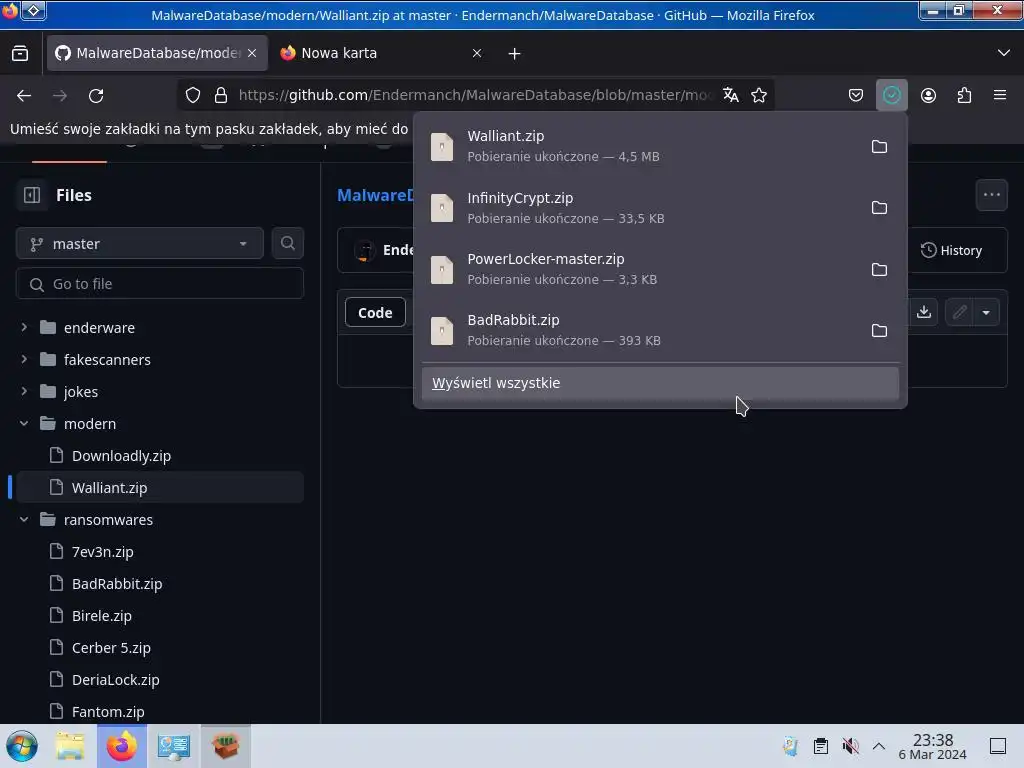Viewport: 1024px width, 768px height.
Task: Collapse the GitHub file tree panel
Action: click(x=31, y=195)
